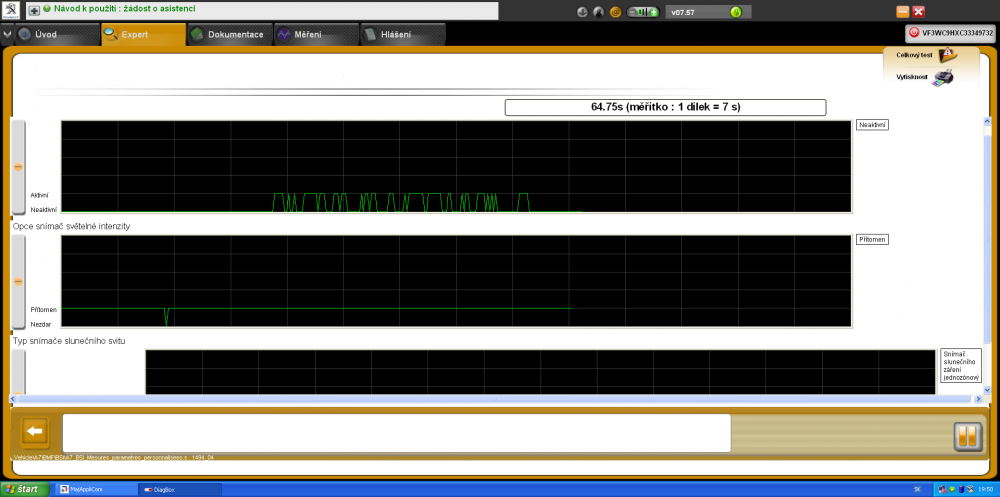This screenshot has height=497, width=1000.
Task: Pause the measurement recording
Action: pos(967,436)
